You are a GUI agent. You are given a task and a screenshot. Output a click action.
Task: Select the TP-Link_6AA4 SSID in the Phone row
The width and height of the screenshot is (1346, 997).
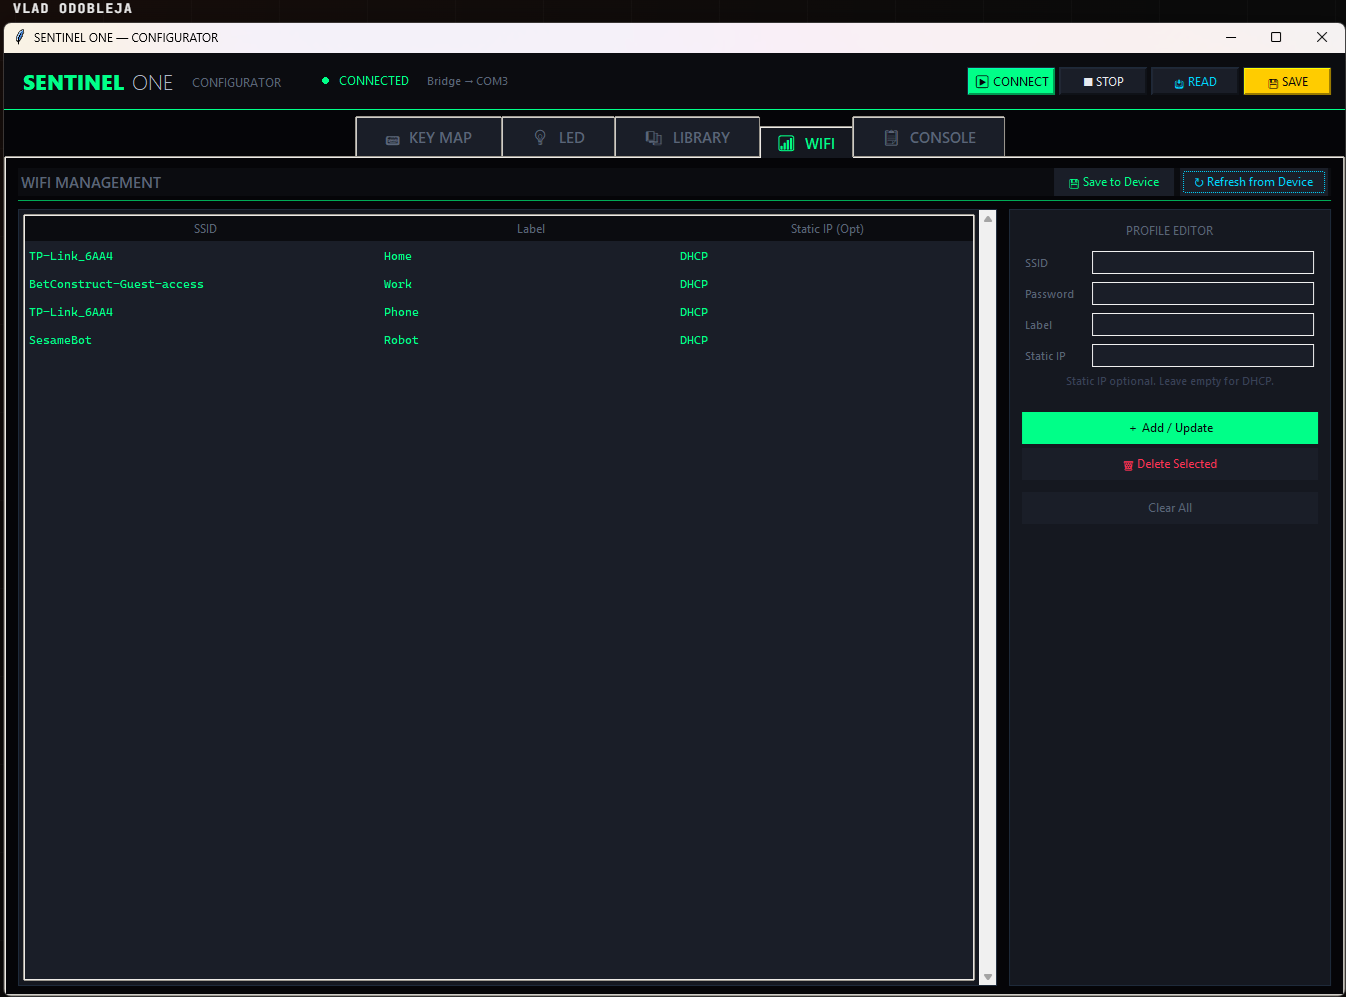click(x=71, y=313)
